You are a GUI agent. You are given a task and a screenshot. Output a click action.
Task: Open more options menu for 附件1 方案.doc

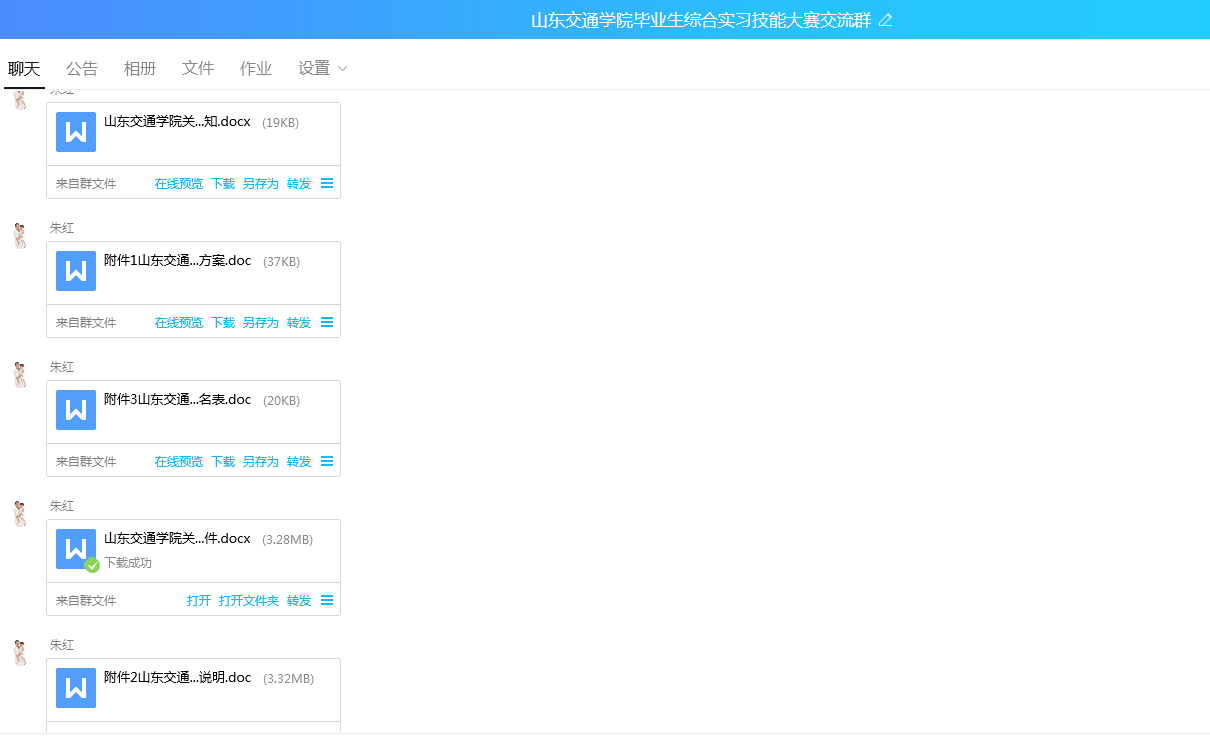(x=327, y=323)
